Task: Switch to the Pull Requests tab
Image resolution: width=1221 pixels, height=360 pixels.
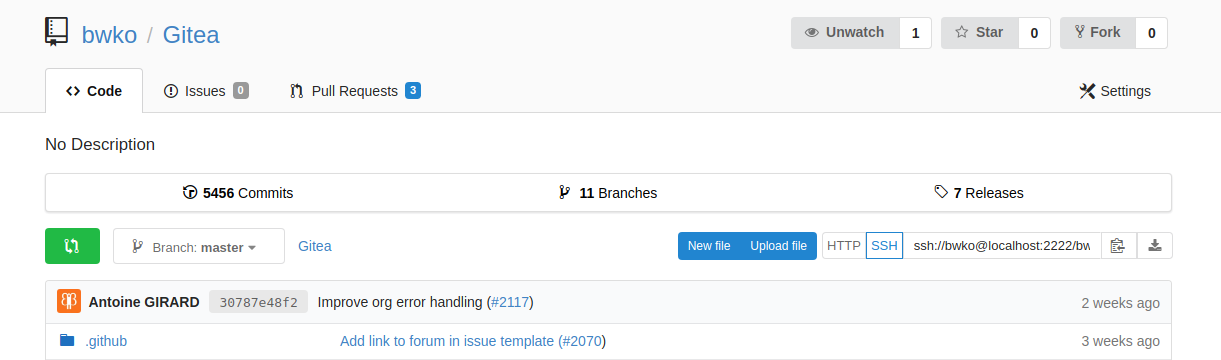Action: [355, 91]
